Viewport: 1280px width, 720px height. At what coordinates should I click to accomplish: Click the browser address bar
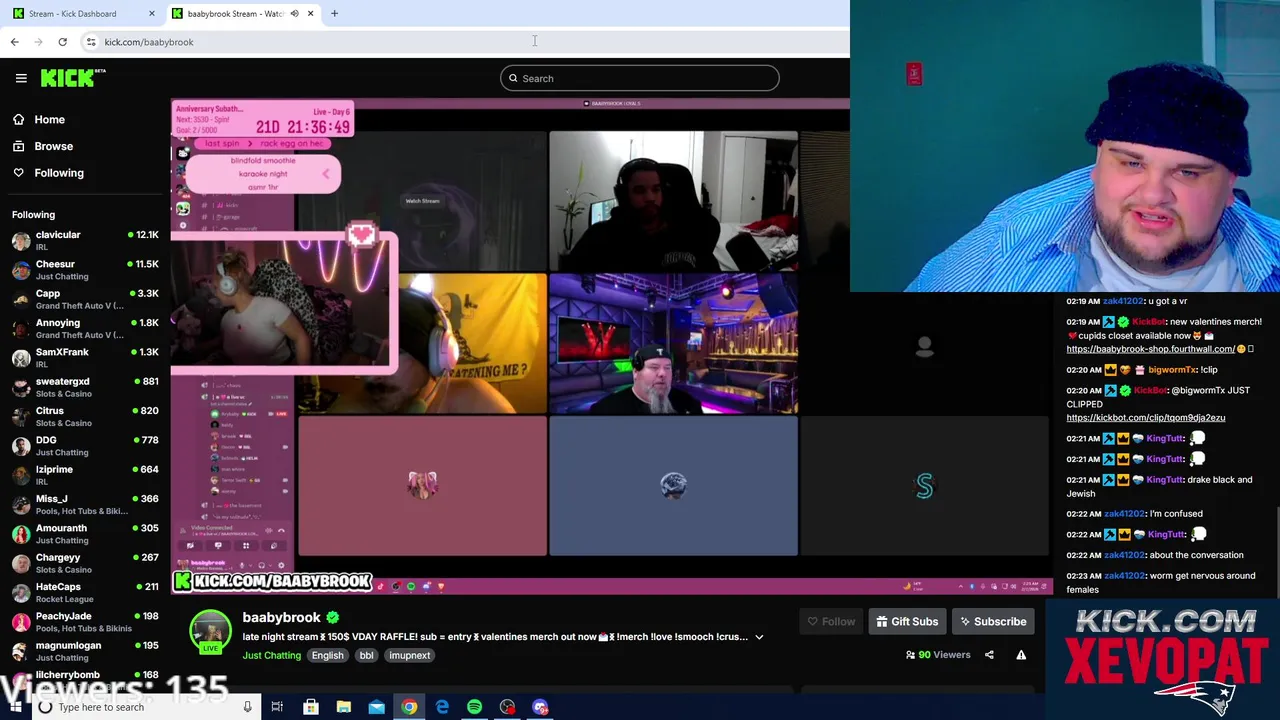pos(470,42)
